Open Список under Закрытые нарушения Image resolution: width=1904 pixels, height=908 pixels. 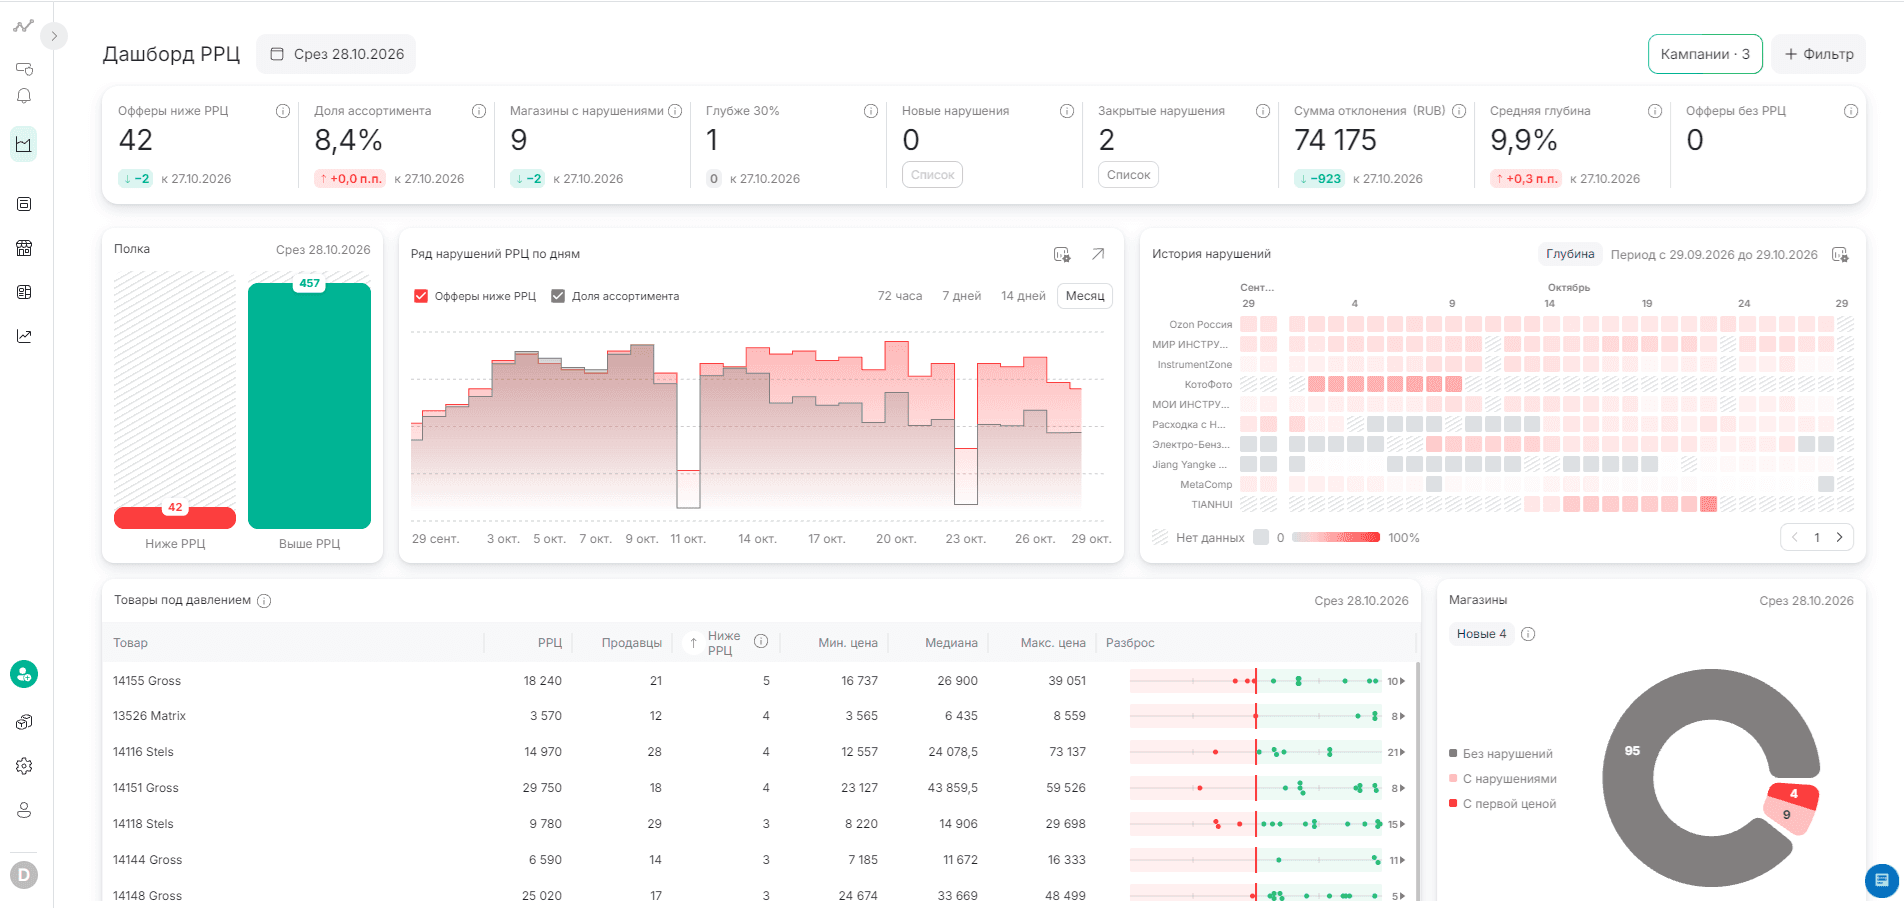1128,175
